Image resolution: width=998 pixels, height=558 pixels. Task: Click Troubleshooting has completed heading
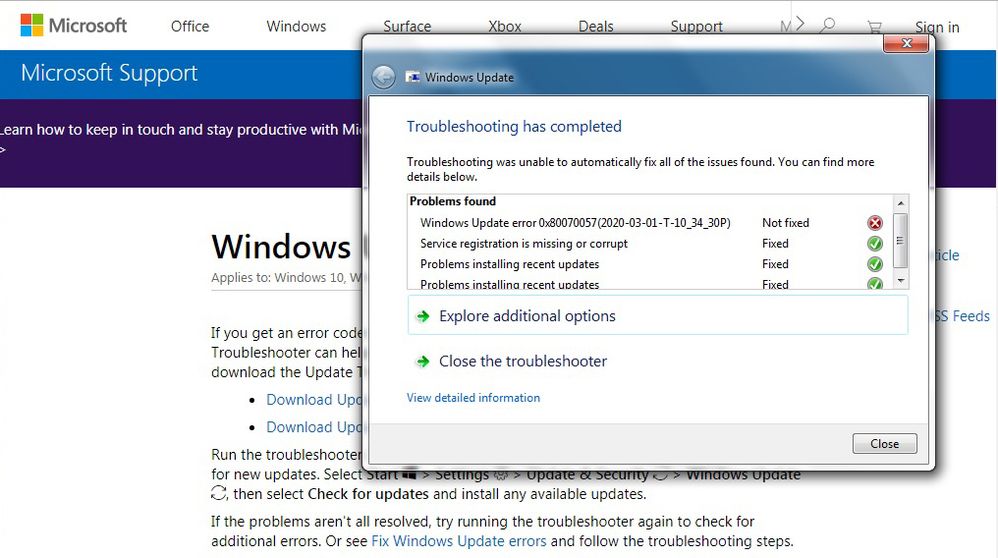(x=514, y=127)
